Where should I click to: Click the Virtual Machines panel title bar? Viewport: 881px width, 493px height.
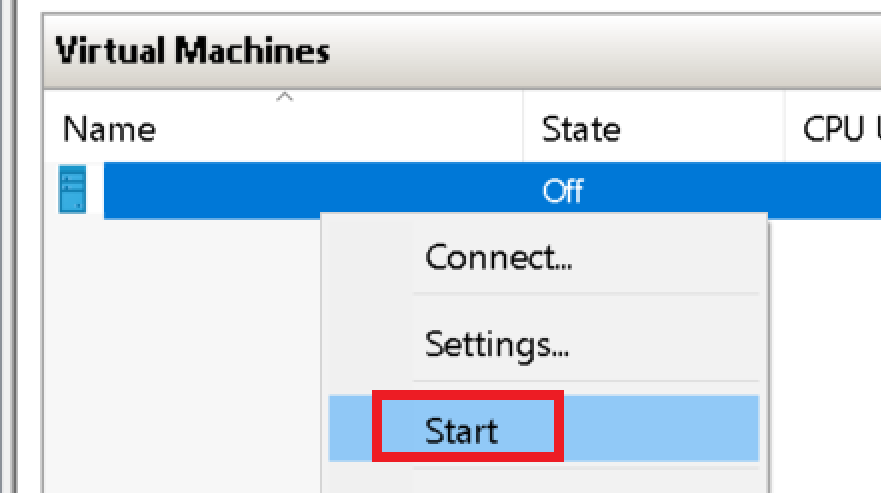(192, 50)
